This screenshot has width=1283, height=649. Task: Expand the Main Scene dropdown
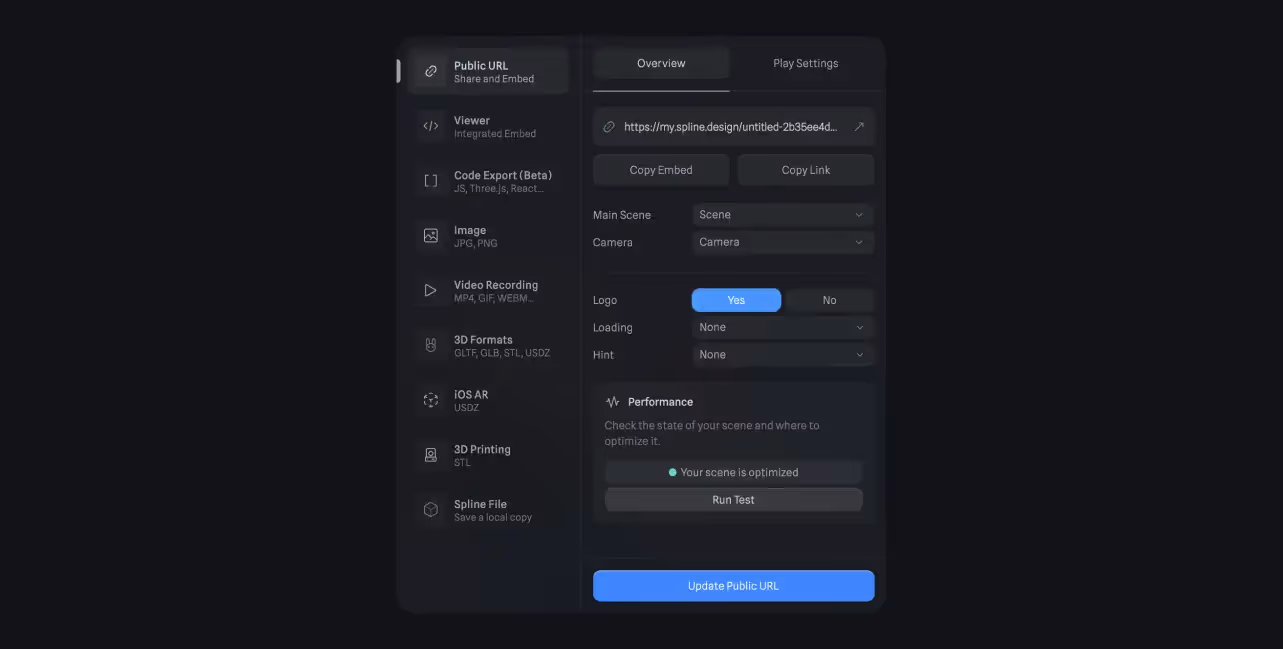pyautogui.click(x=783, y=215)
